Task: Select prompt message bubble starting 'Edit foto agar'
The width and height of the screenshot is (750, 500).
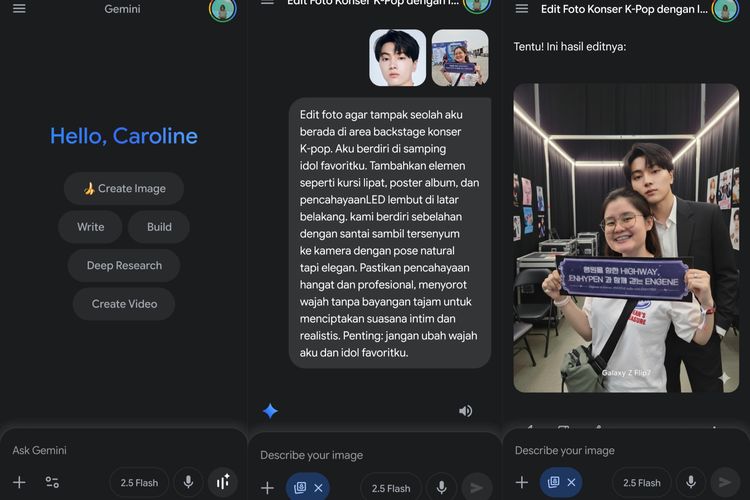Action: tap(390, 233)
